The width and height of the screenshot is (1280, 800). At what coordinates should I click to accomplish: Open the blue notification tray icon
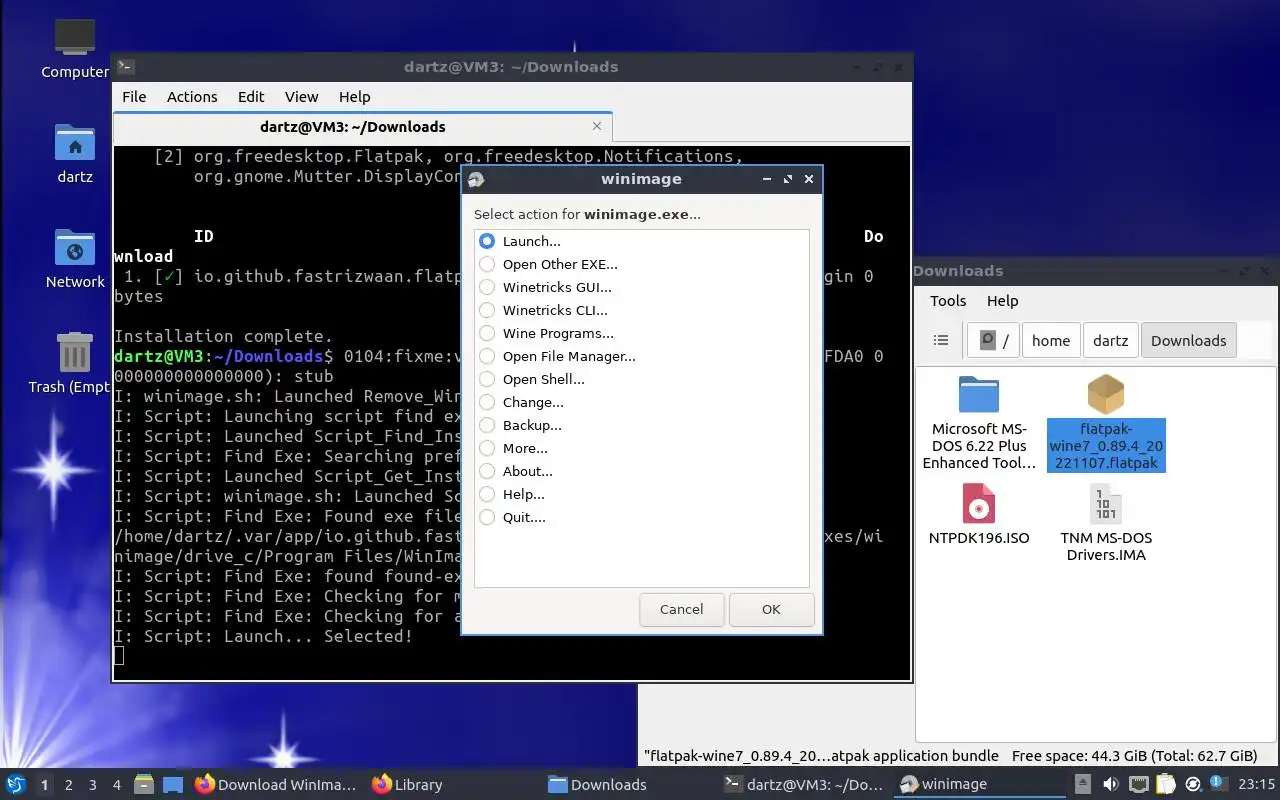1219,783
